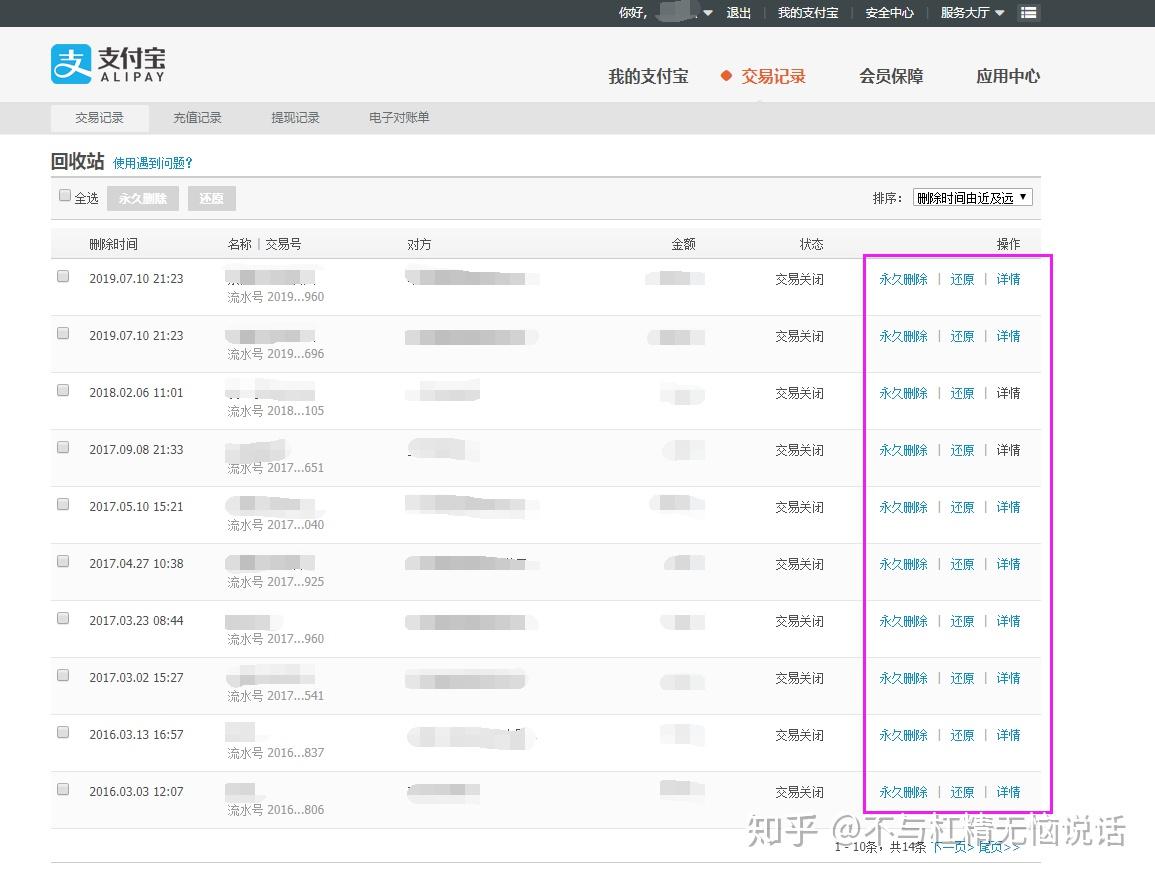This screenshot has height=877, width=1155.
Task: Click 退出 in the top bar
Action: coord(738,13)
